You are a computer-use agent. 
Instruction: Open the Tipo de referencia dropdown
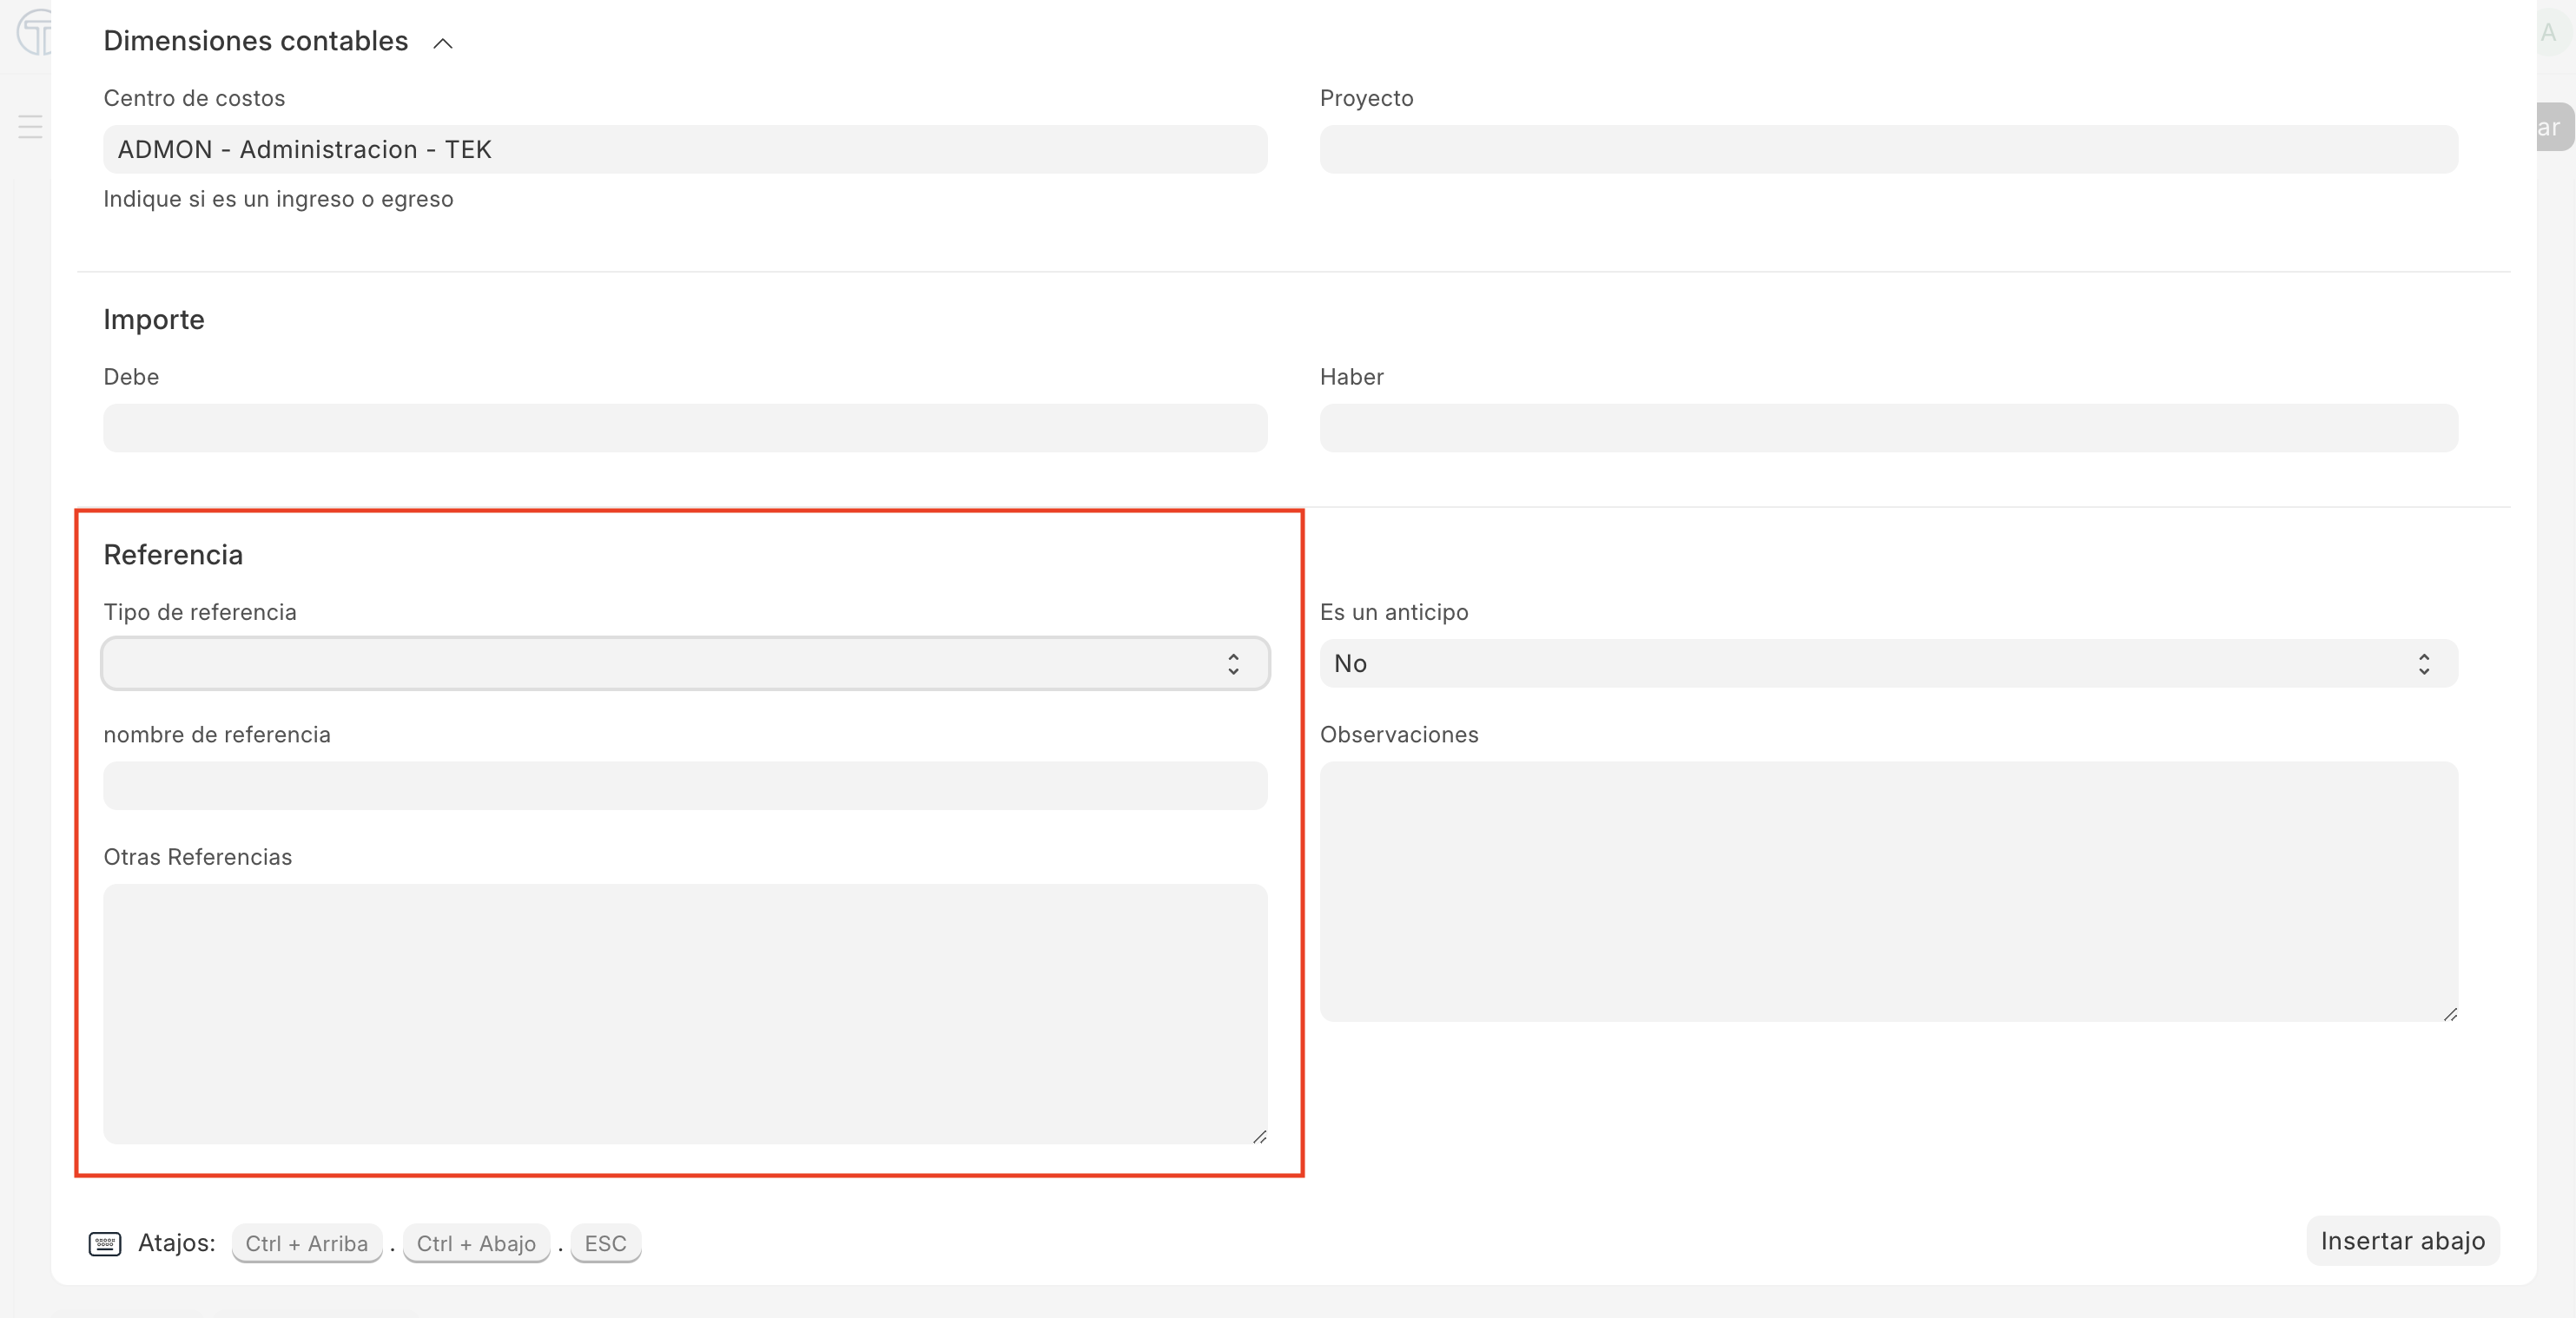(x=685, y=663)
